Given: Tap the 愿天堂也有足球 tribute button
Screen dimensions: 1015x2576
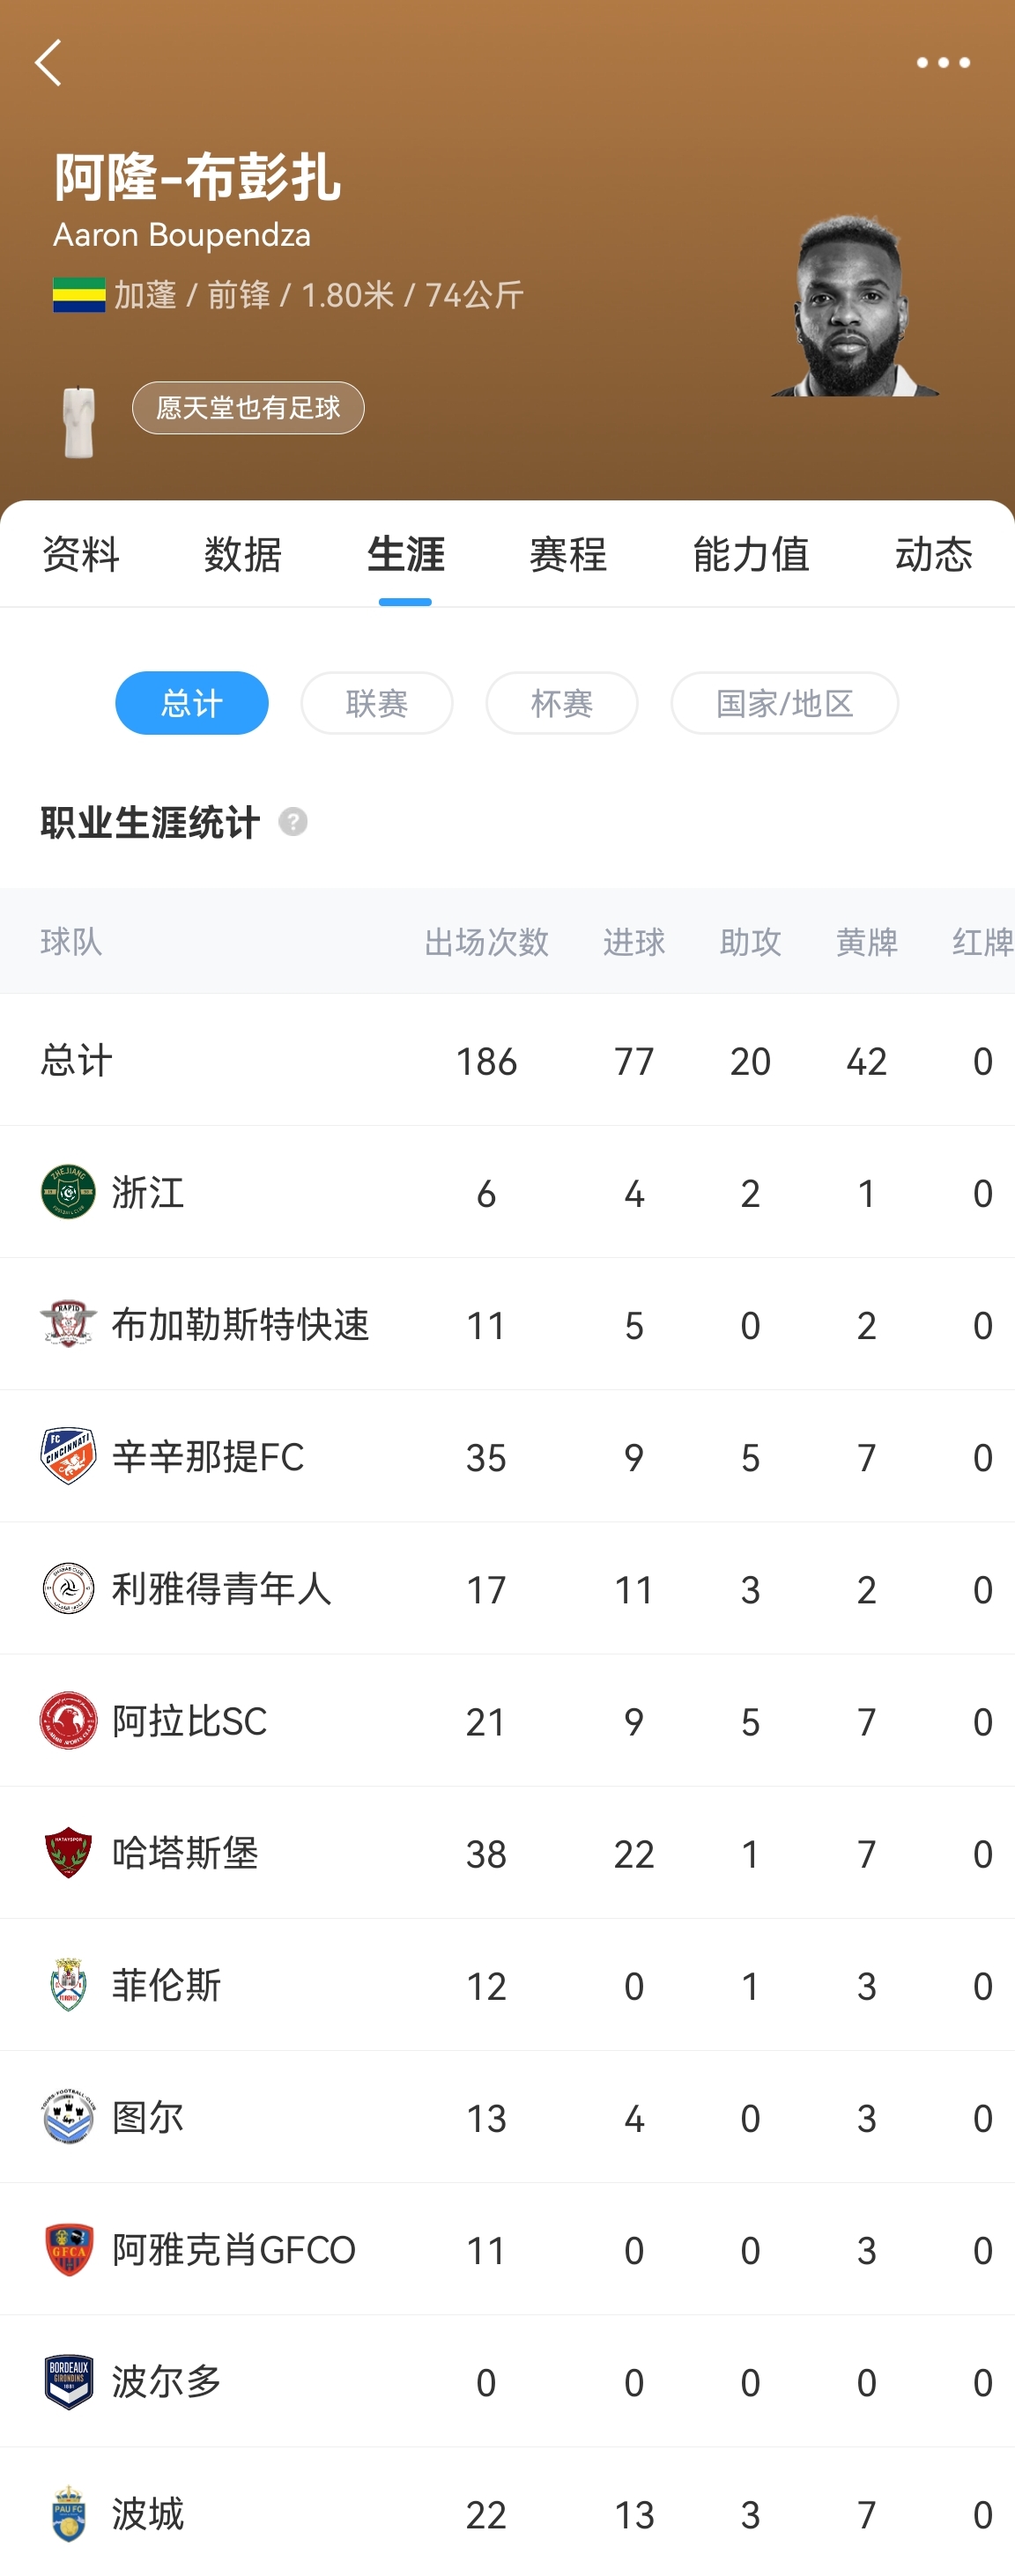Looking at the screenshot, I should click(248, 408).
